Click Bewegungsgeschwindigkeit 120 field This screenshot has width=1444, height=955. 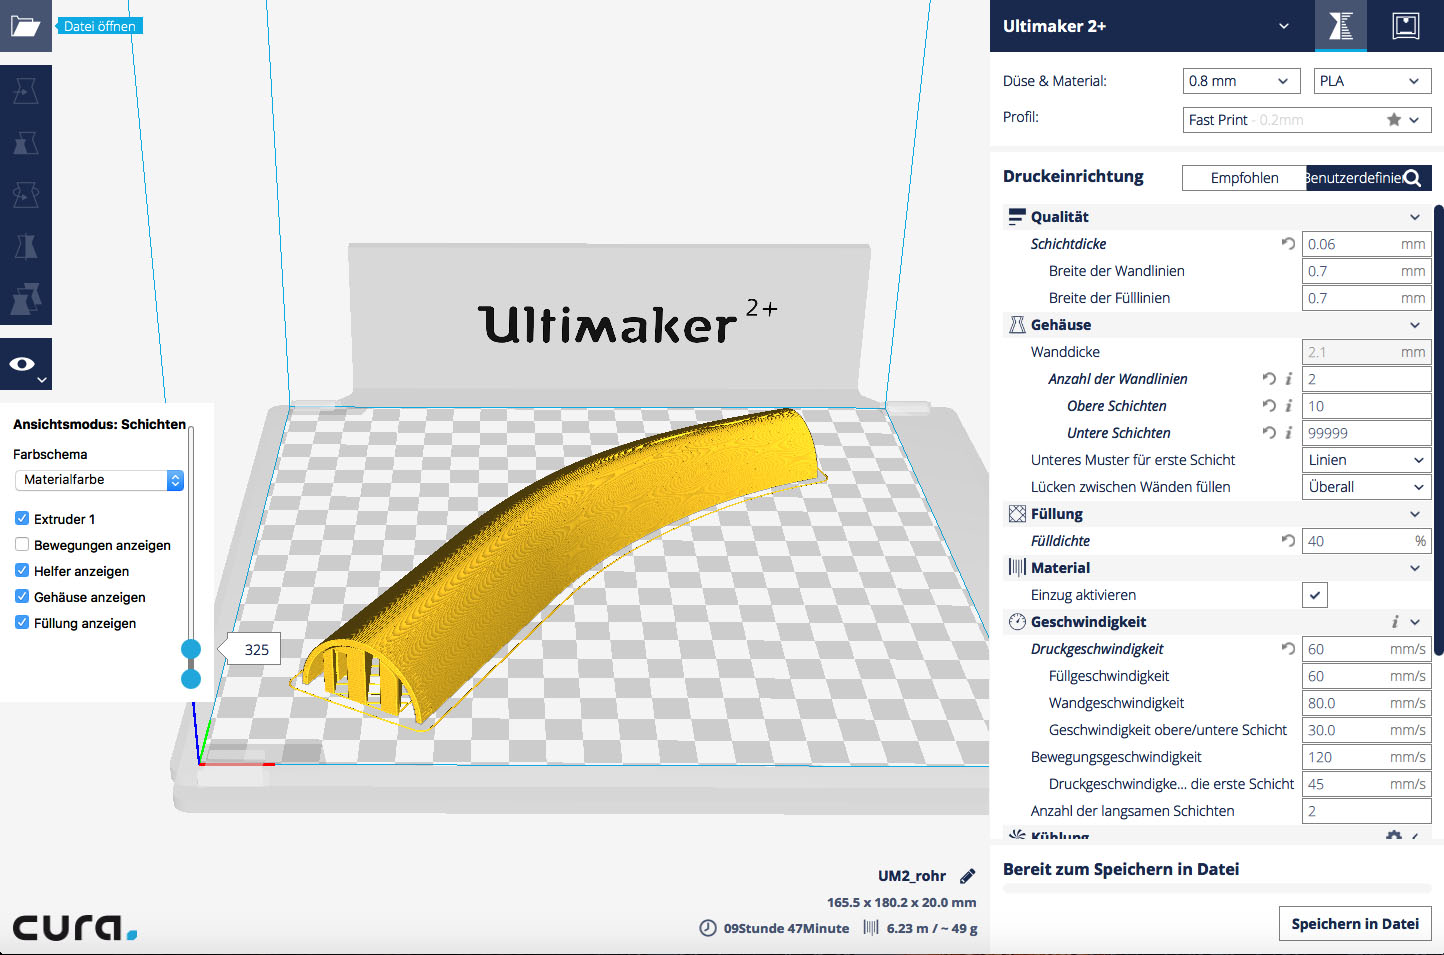click(1367, 757)
